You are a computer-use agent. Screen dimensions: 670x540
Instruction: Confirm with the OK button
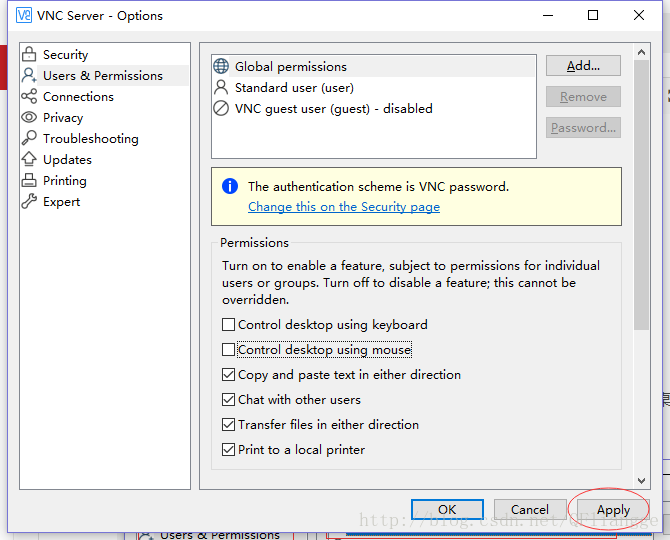[447, 509]
